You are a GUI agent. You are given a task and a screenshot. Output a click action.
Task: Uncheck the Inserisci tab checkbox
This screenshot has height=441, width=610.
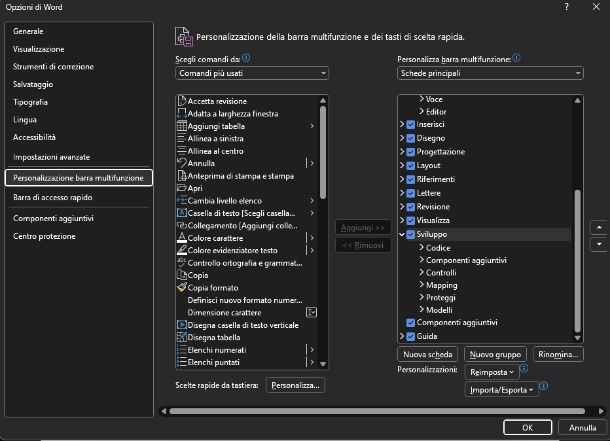(x=410, y=124)
